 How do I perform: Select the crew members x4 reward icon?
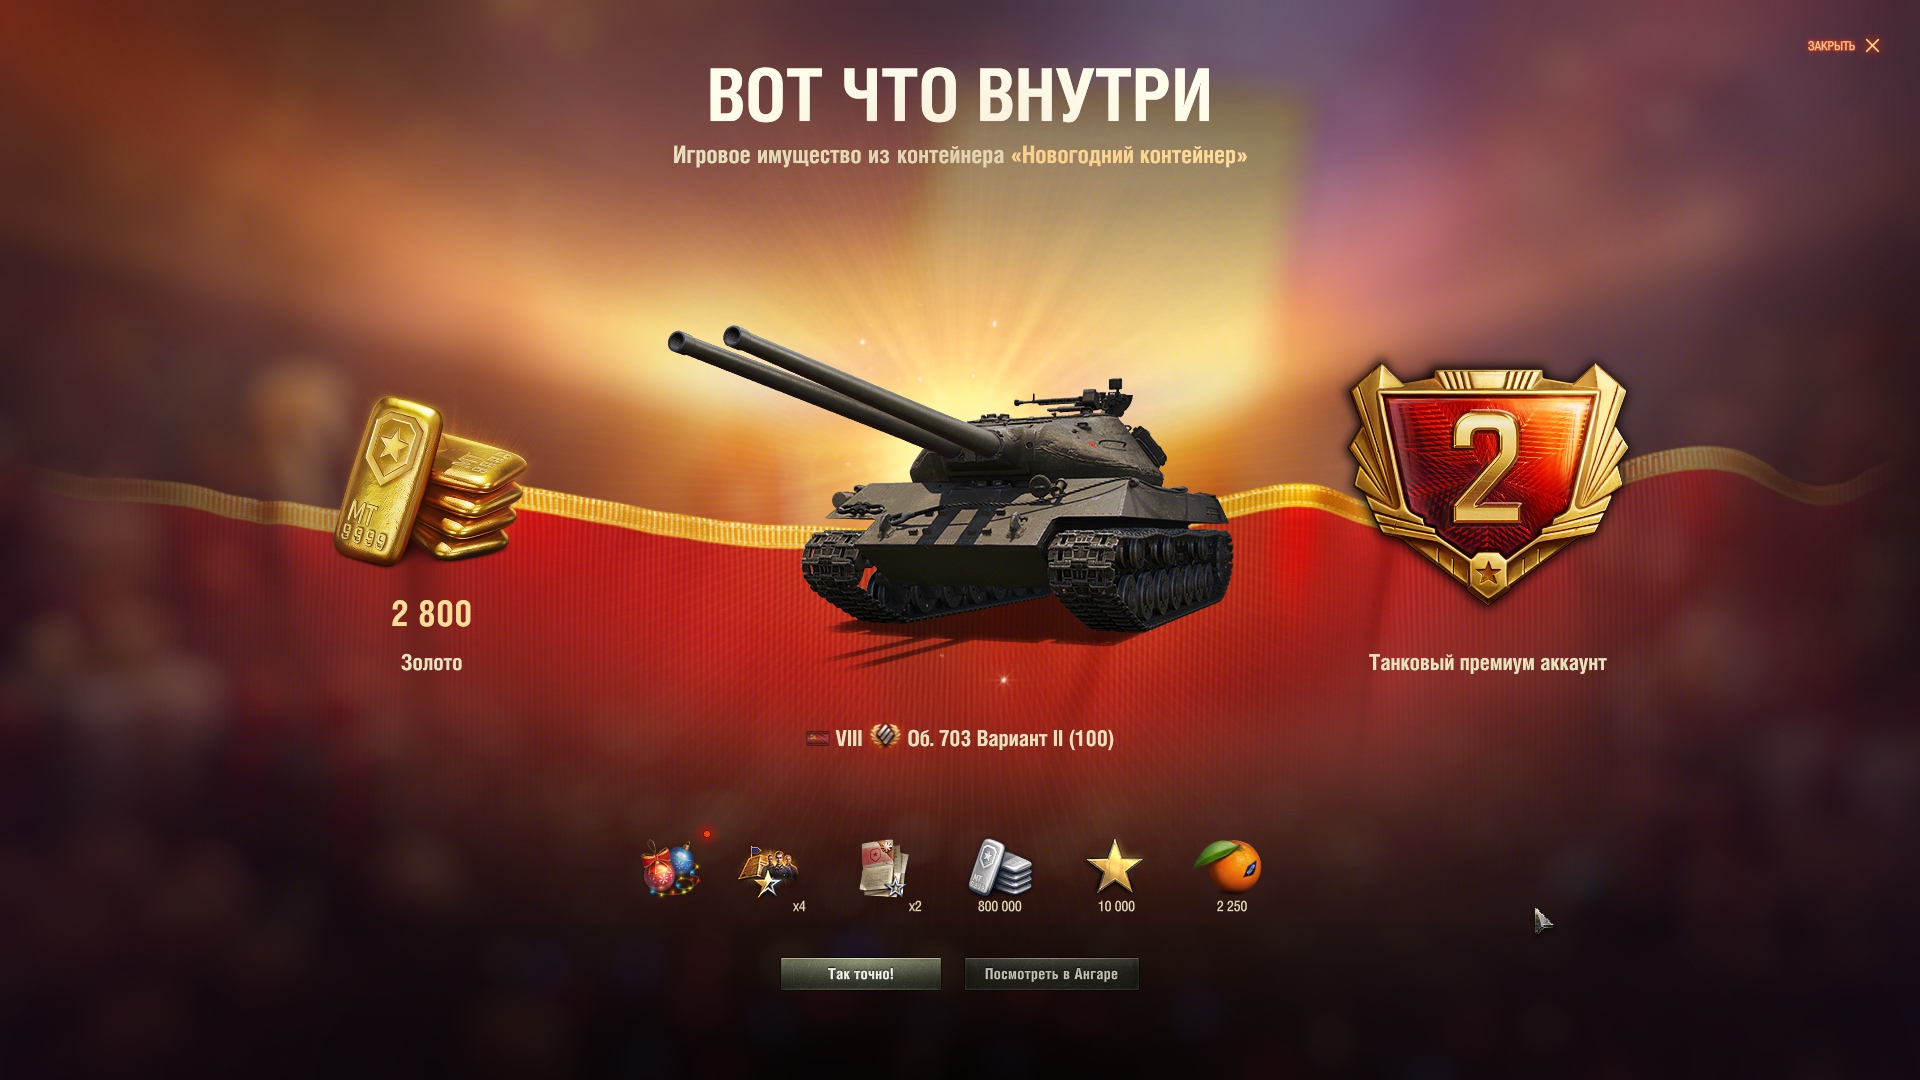[768, 870]
